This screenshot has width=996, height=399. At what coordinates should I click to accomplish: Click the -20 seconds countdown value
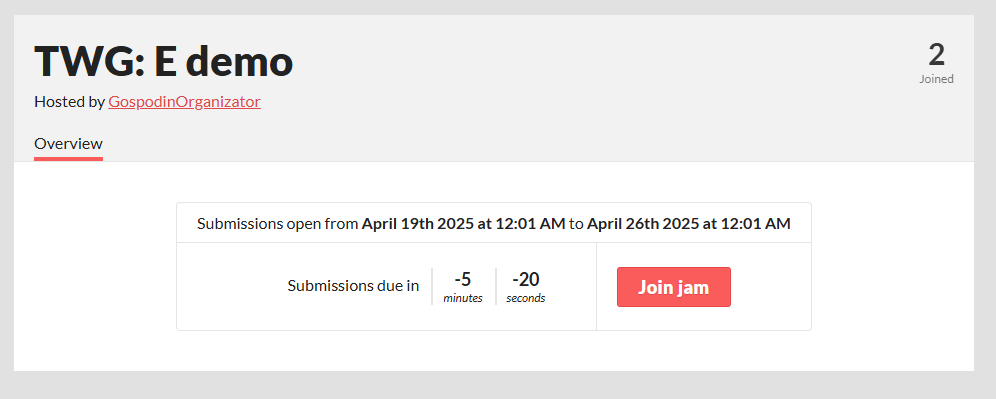[526, 279]
